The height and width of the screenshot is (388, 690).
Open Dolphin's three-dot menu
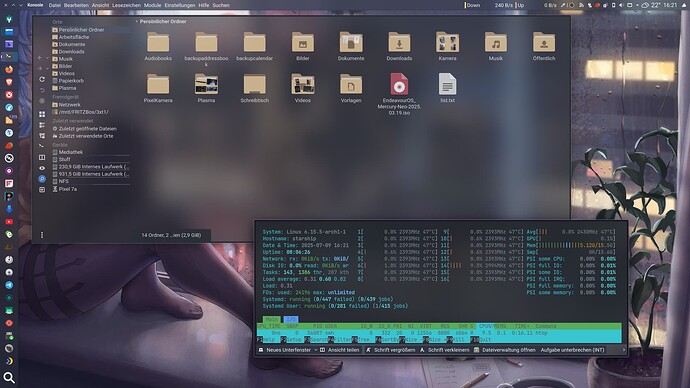pyautogui.click(x=42, y=235)
